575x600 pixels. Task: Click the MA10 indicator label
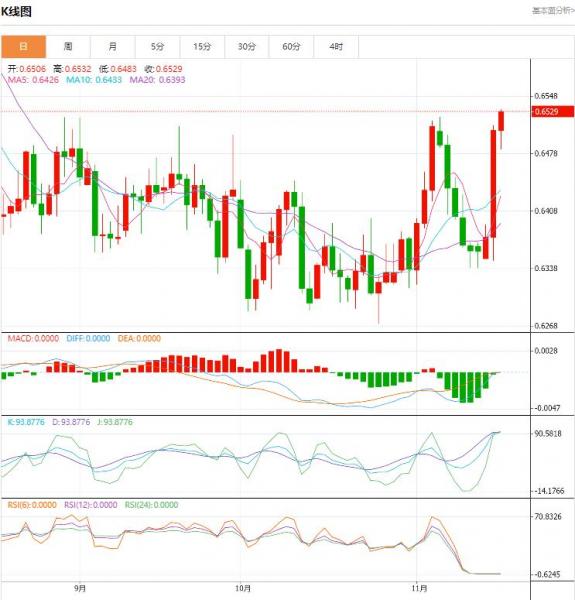pos(94,80)
